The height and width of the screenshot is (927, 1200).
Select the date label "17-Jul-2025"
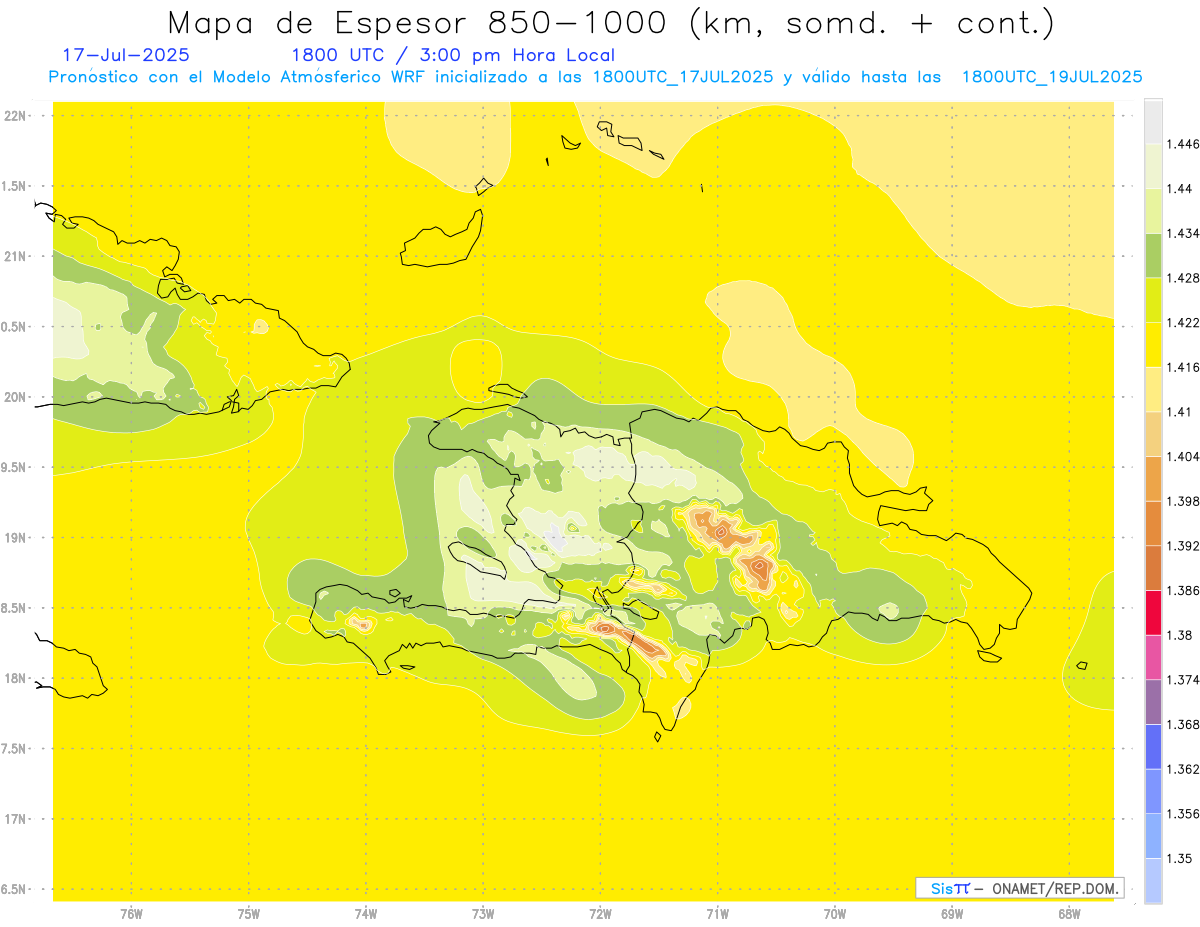[x=126, y=55]
